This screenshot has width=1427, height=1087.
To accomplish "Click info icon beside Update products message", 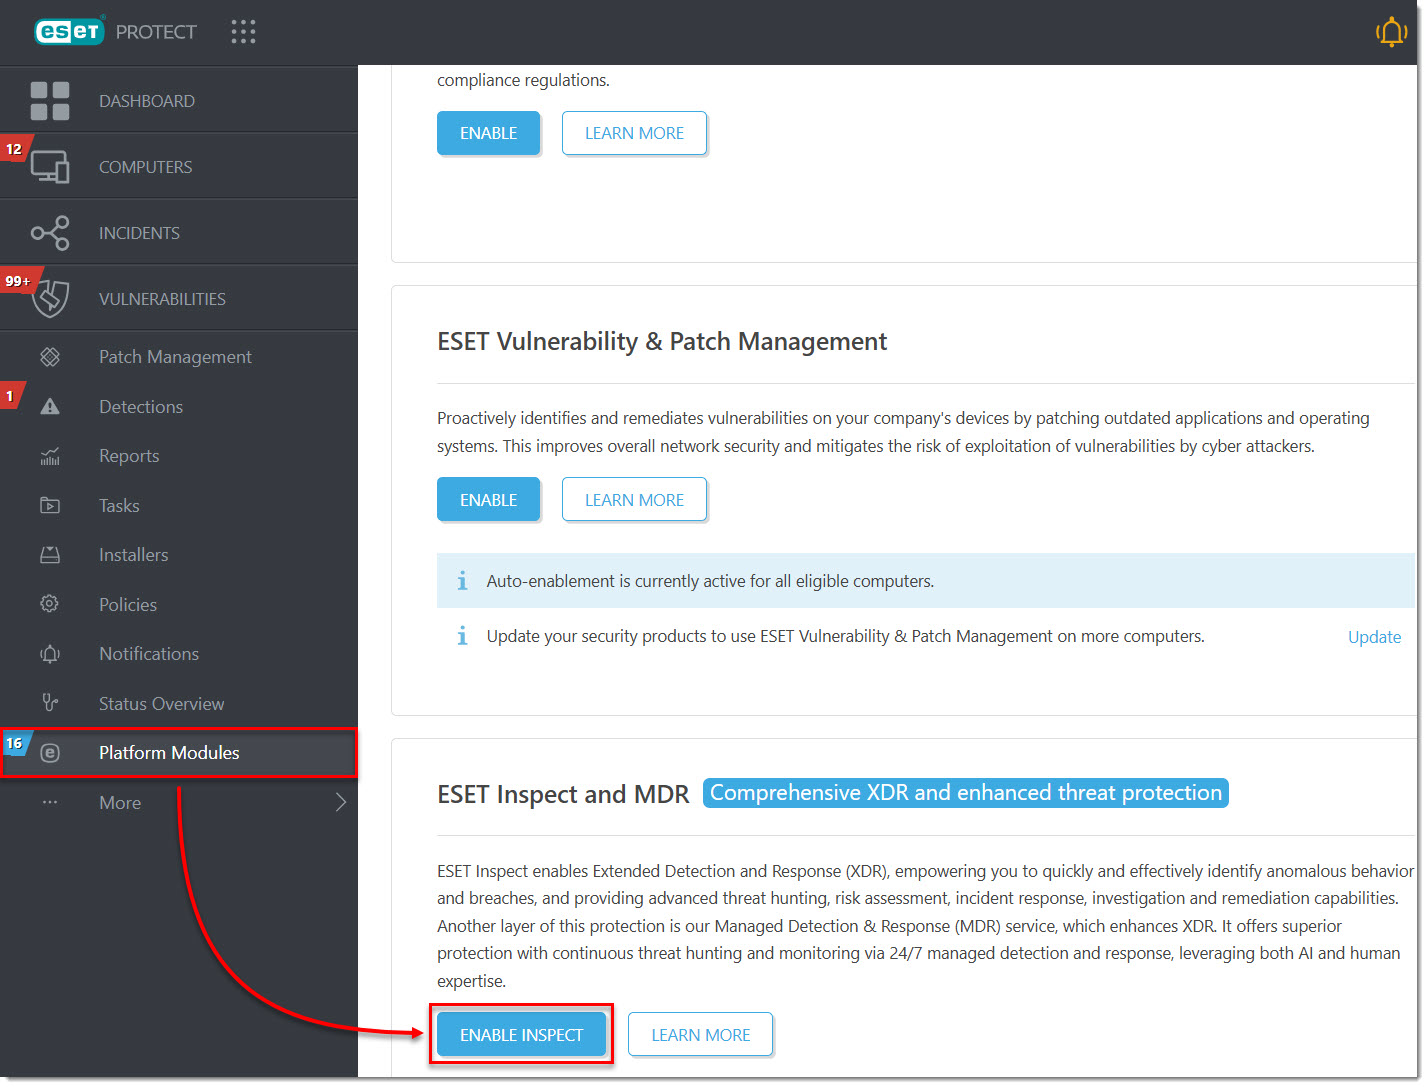I will tap(462, 636).
